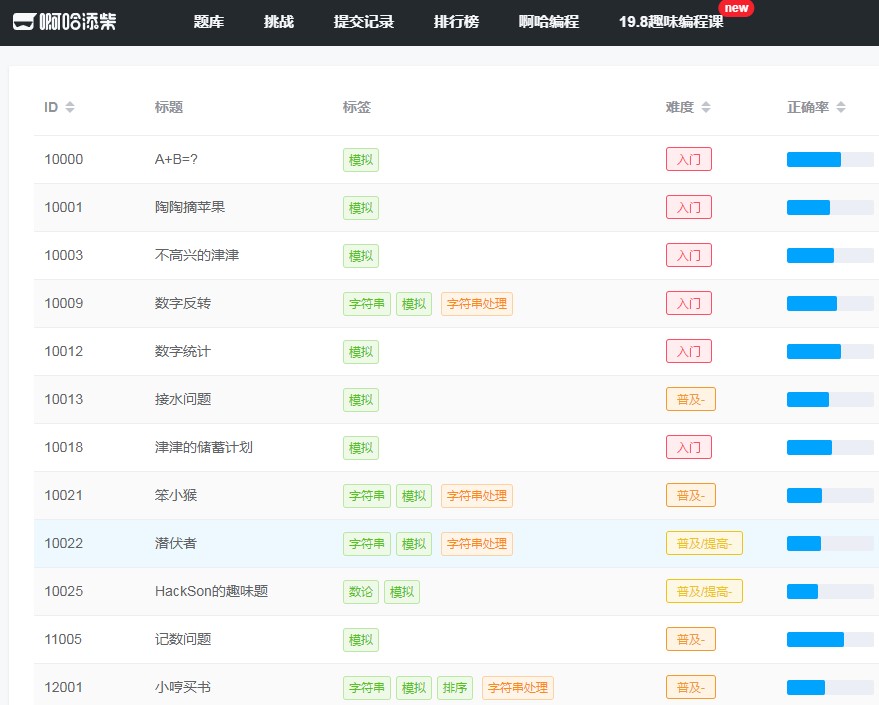The width and height of the screenshot is (879, 705).
Task: Click 模拟 tag in 陶陶摘苹果 row
Action: click(360, 208)
